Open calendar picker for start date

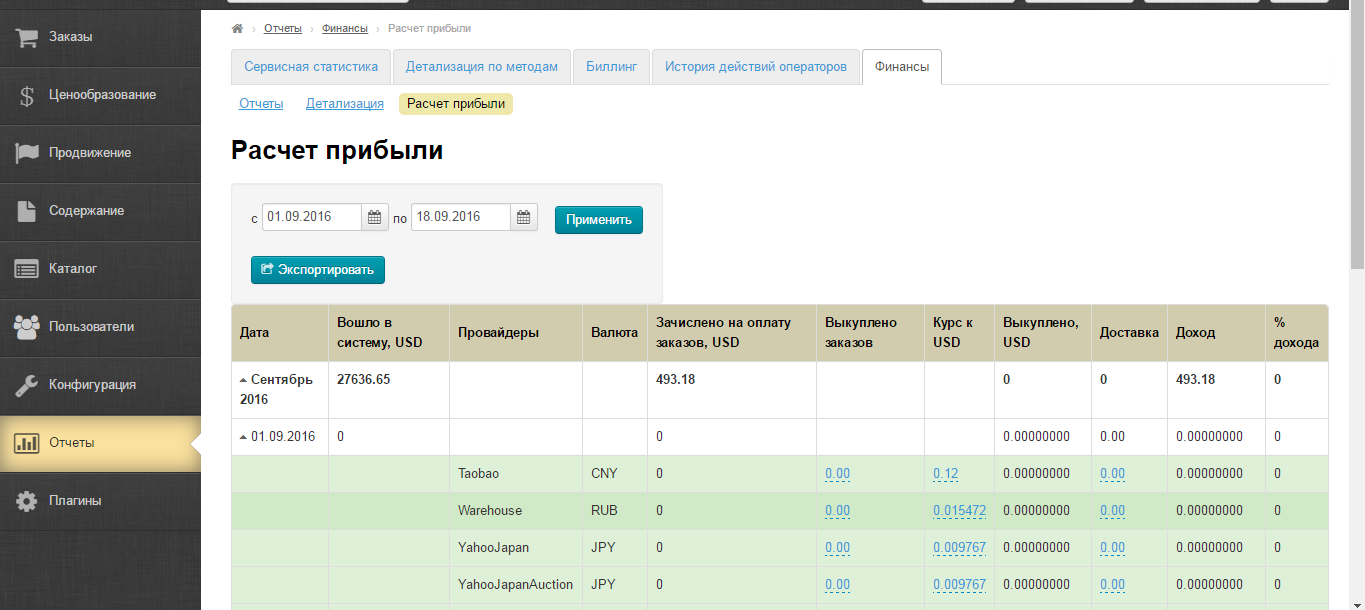(374, 217)
